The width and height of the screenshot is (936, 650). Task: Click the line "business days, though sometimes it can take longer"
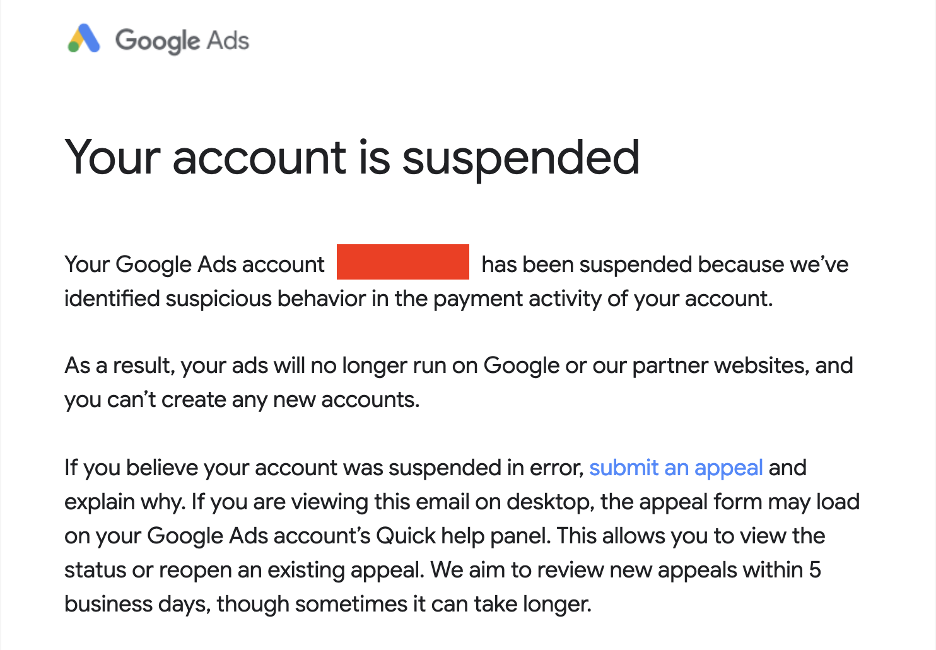(x=328, y=604)
